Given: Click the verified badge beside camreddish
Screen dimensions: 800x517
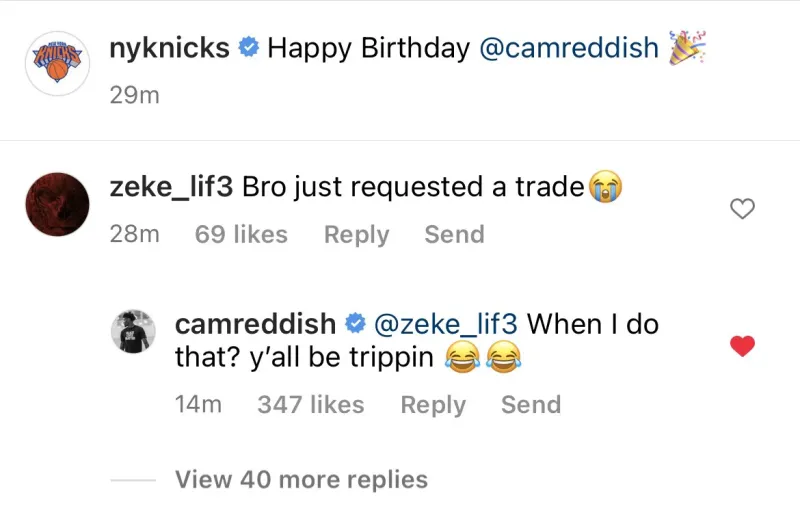Looking at the screenshot, I should point(354,324).
